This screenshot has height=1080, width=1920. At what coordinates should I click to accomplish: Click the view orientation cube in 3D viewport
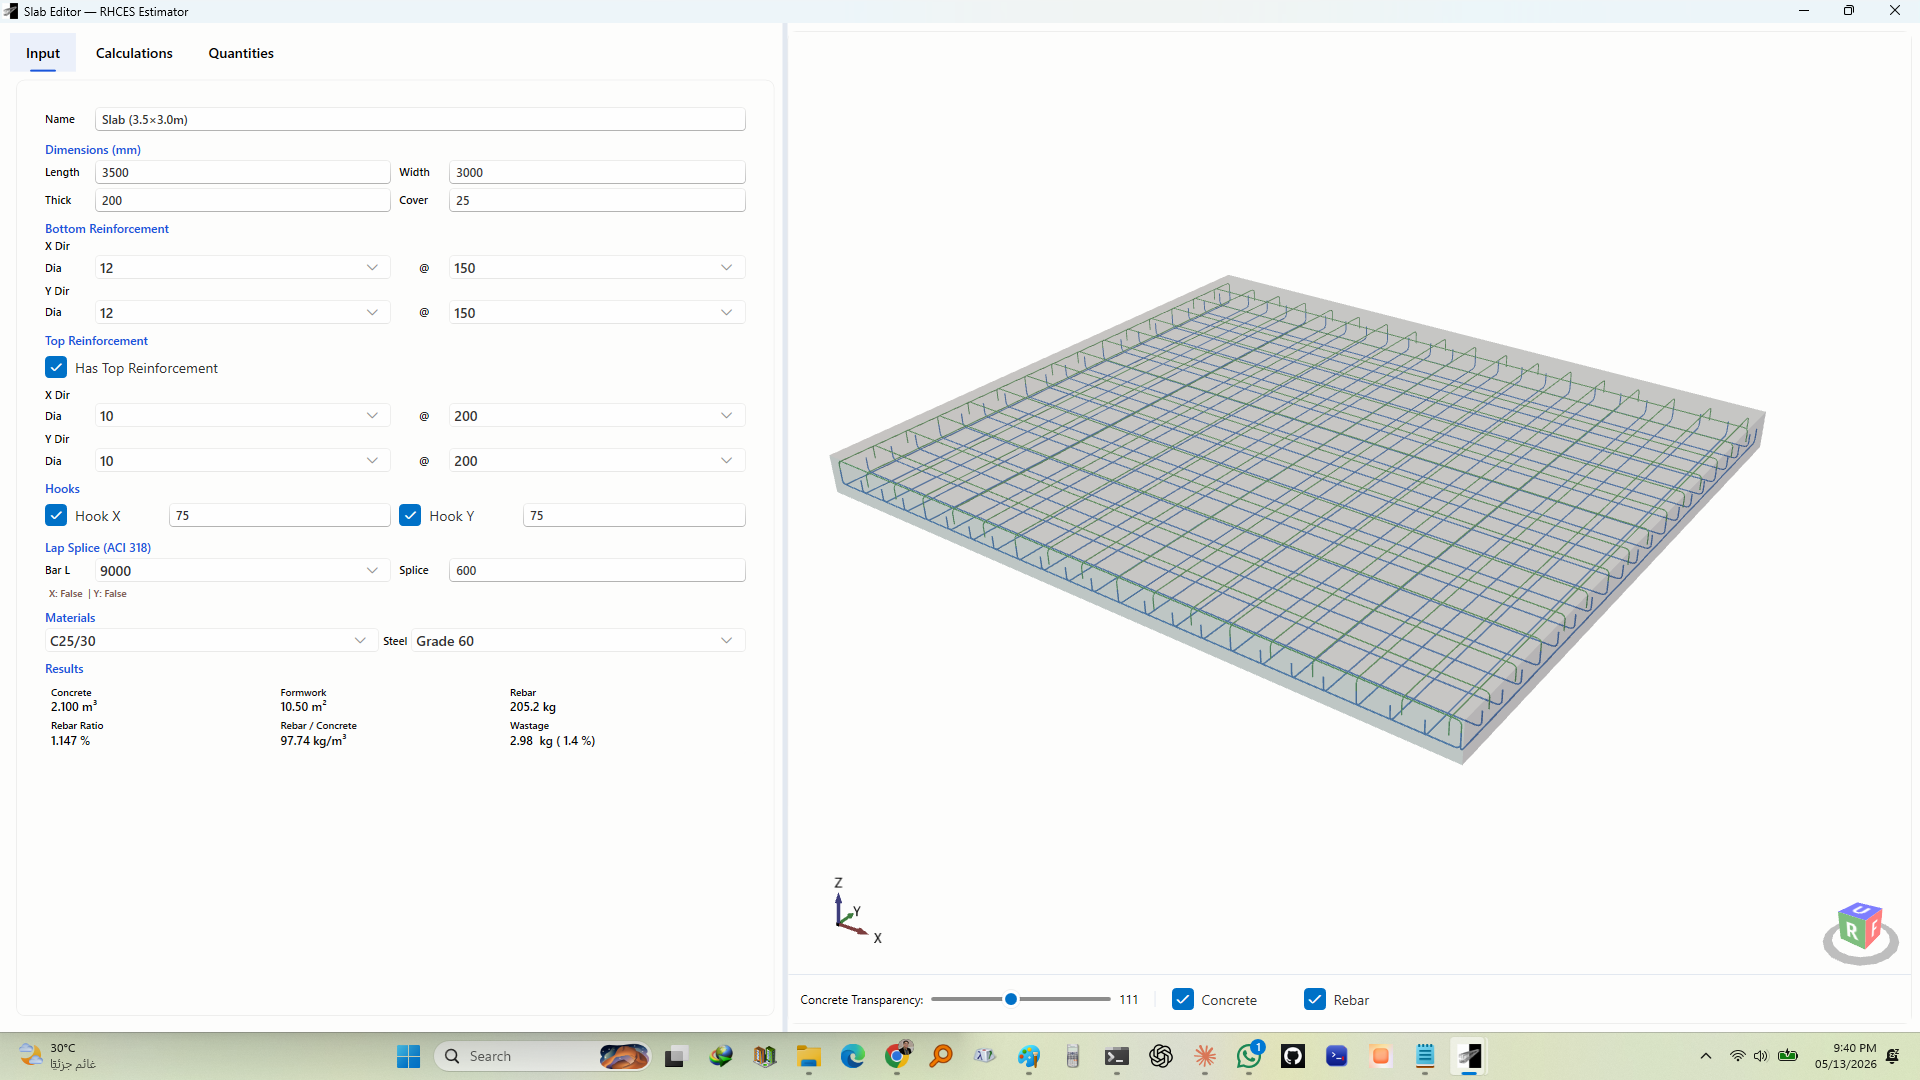[1860, 932]
